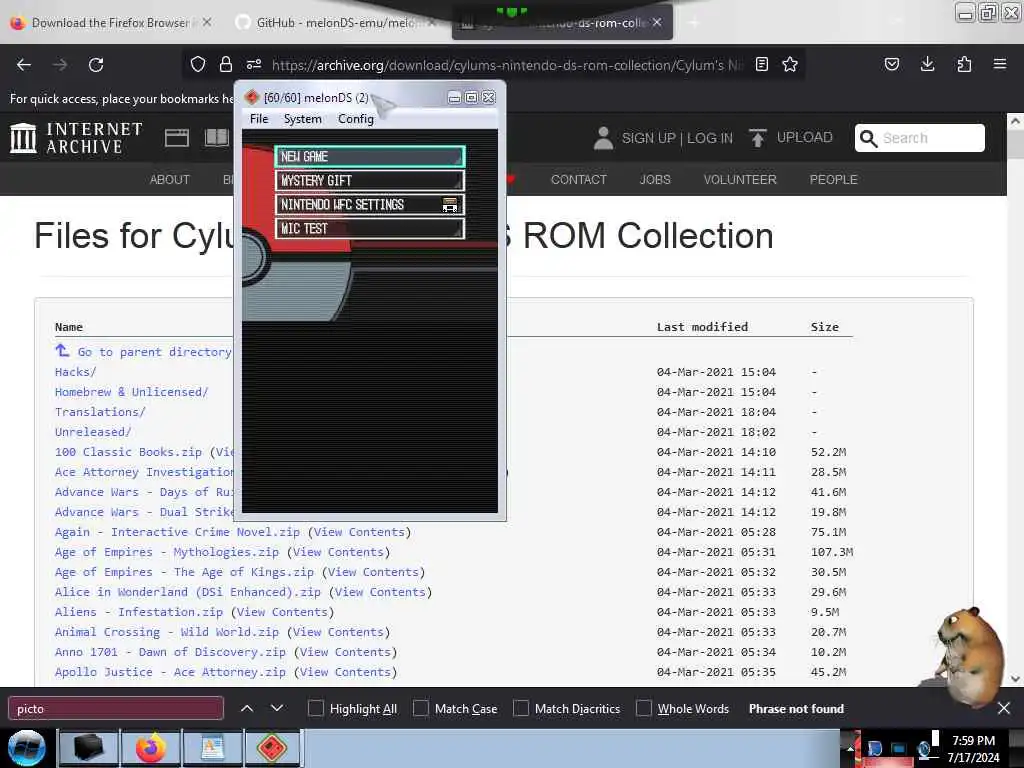Image resolution: width=1024 pixels, height=768 pixels.
Task: Download Animal Crossing - Wild World.zip
Action: (167, 632)
